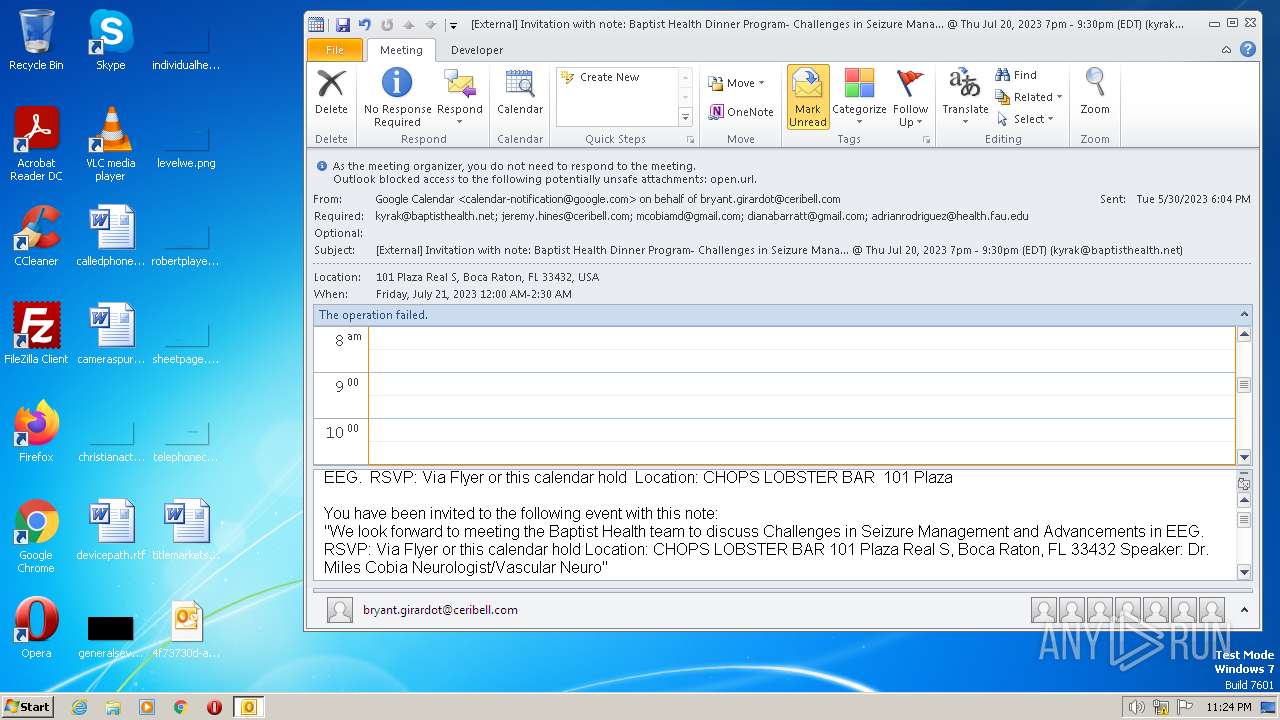Open Tags group dialog launcher
The image size is (1280, 720).
[x=925, y=140]
